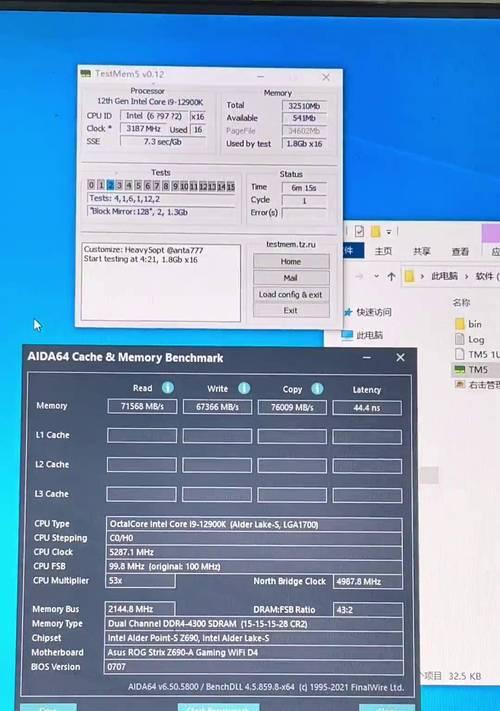The width and height of the screenshot is (500, 711).
Task: Click Load config & exit button
Action: (291, 294)
